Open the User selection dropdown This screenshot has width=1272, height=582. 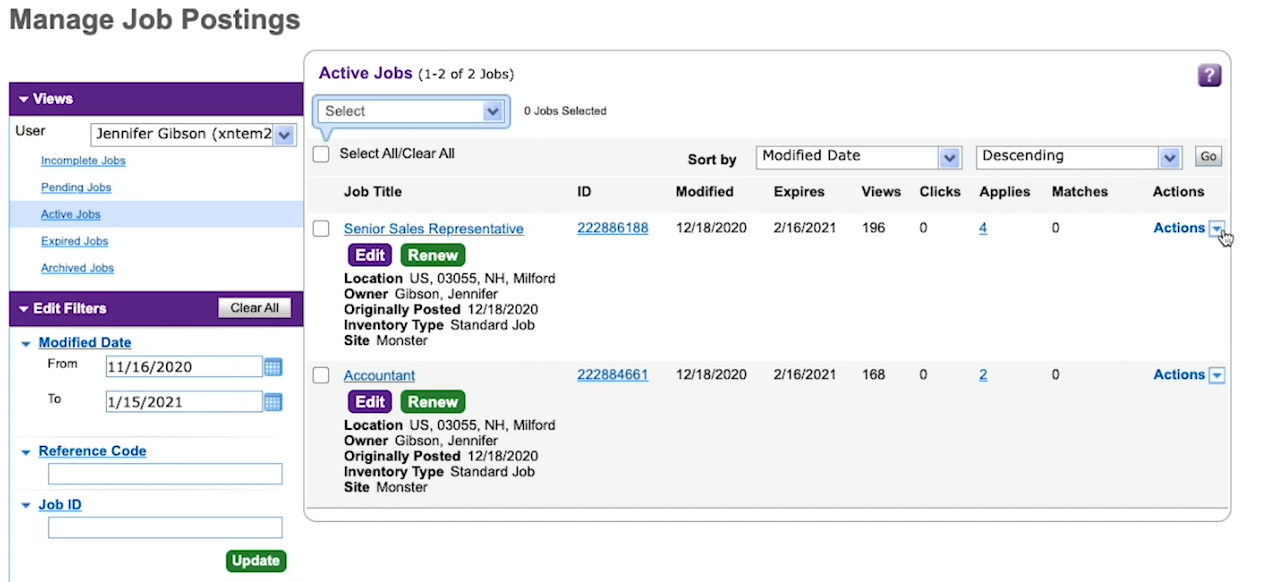[285, 134]
